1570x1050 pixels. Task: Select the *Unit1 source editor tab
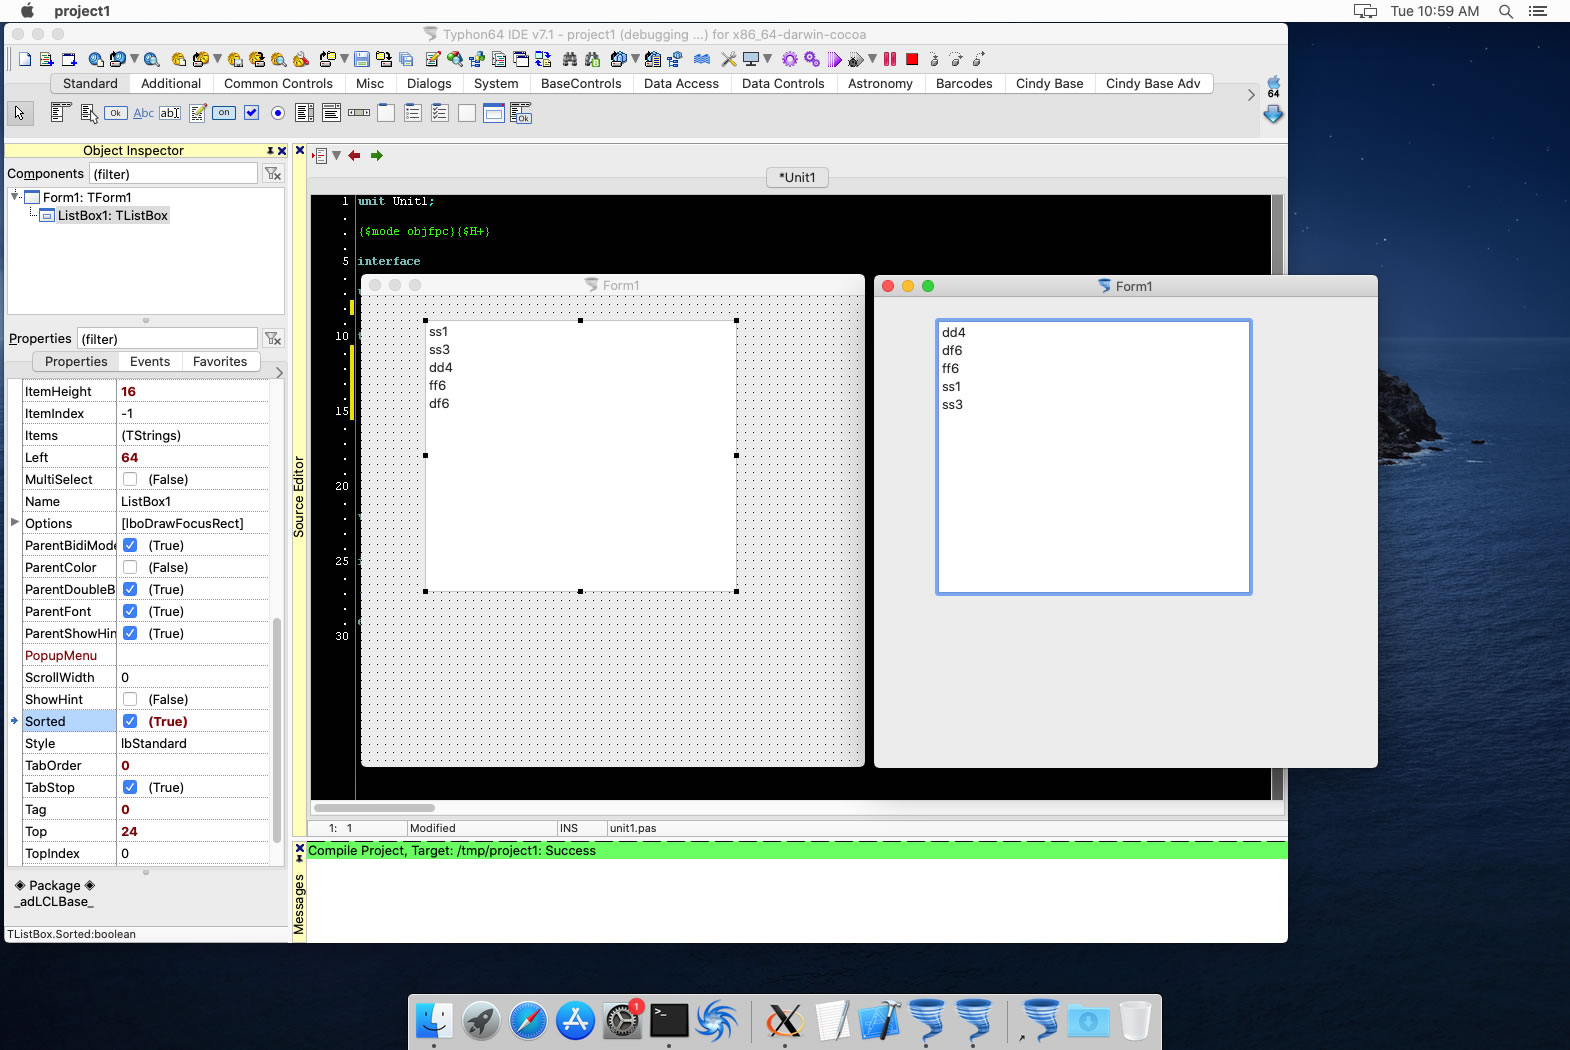pos(797,177)
